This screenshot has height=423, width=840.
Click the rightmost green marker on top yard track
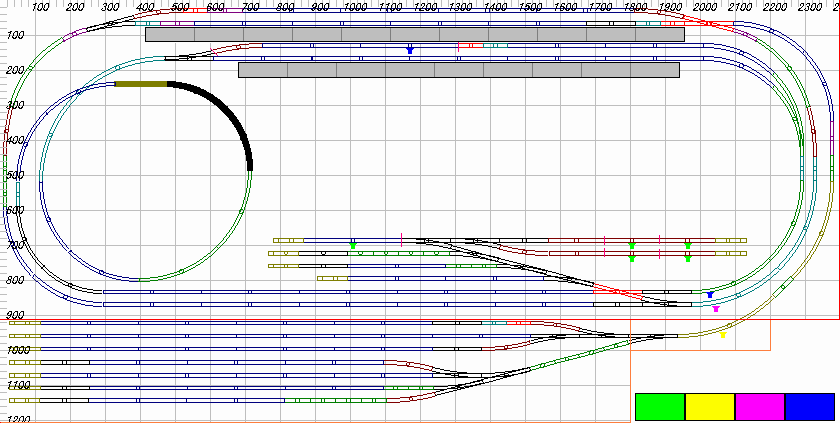pos(687,245)
